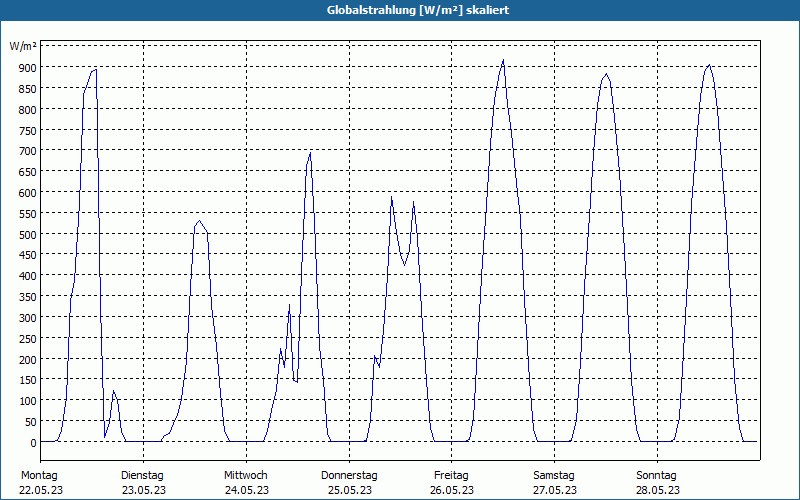
Task: Click the 23.05.23 date label
Action: 144,490
